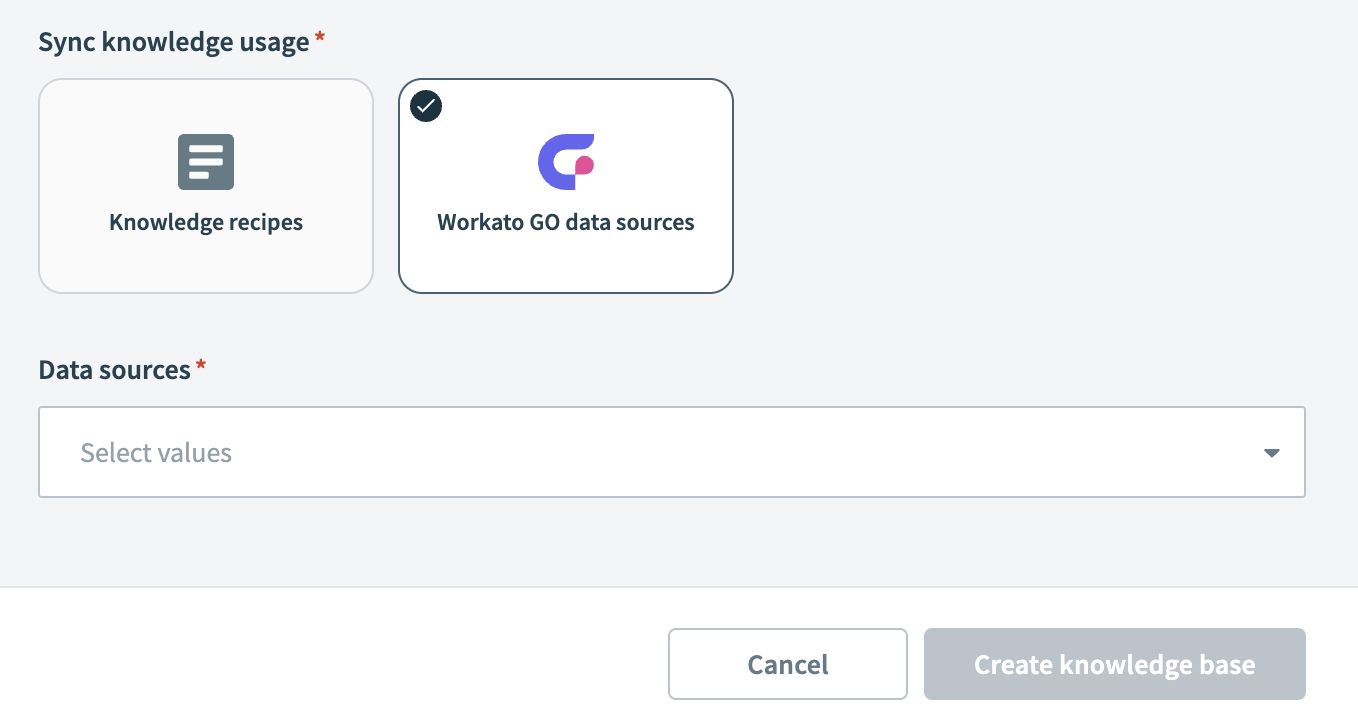1358x724 pixels.
Task: Select the Knowledge recipes option card
Action: [206, 186]
